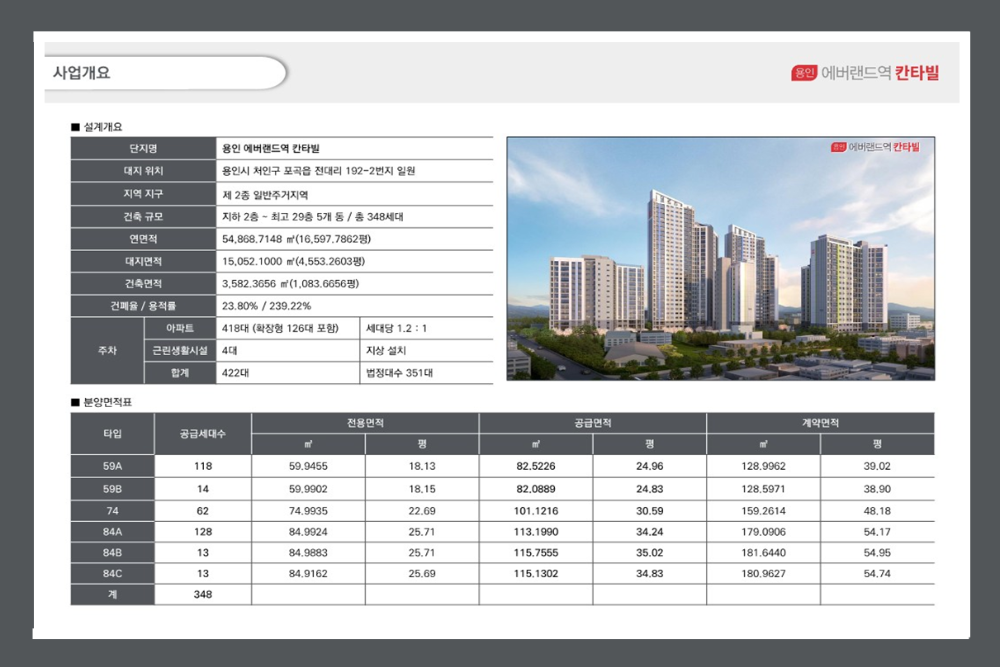Click the 공급세대수 column header
Image resolution: width=1000 pixels, height=667 pixels.
coord(203,434)
